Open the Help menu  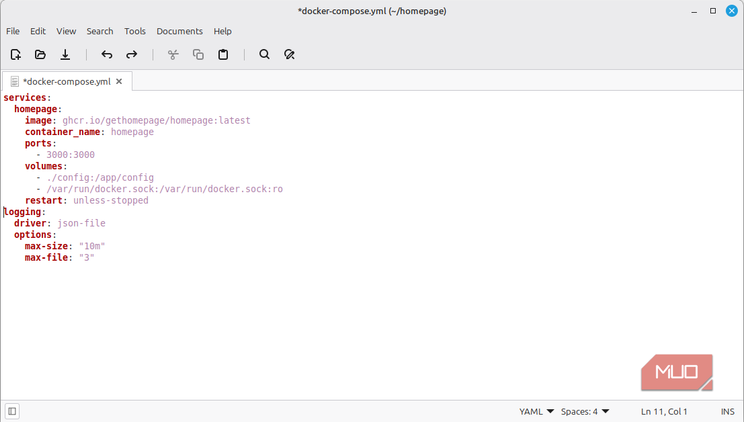[x=223, y=31]
